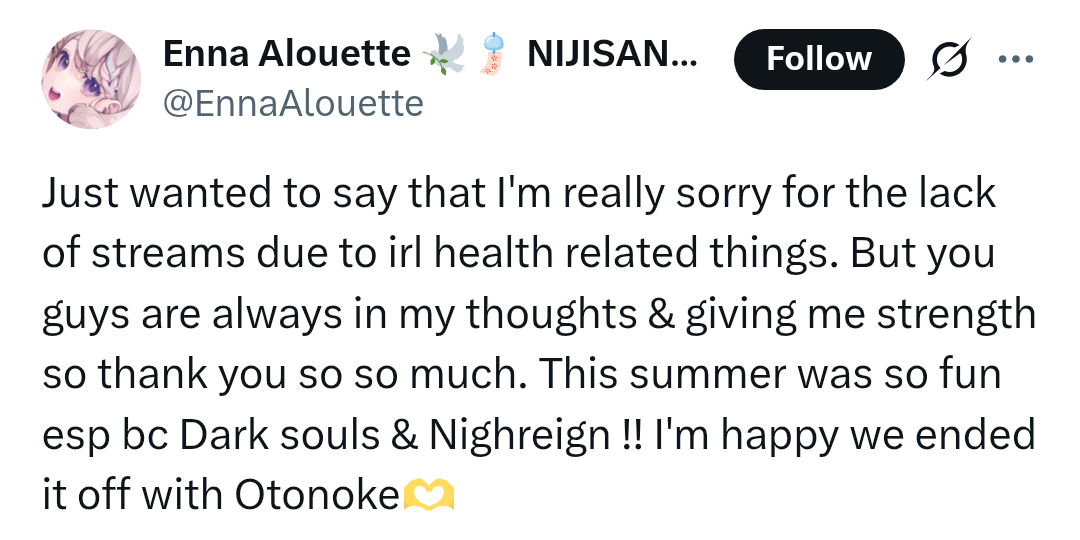Screen dimensions: 1080x540
Task: Click the Follow button
Action: 818,59
